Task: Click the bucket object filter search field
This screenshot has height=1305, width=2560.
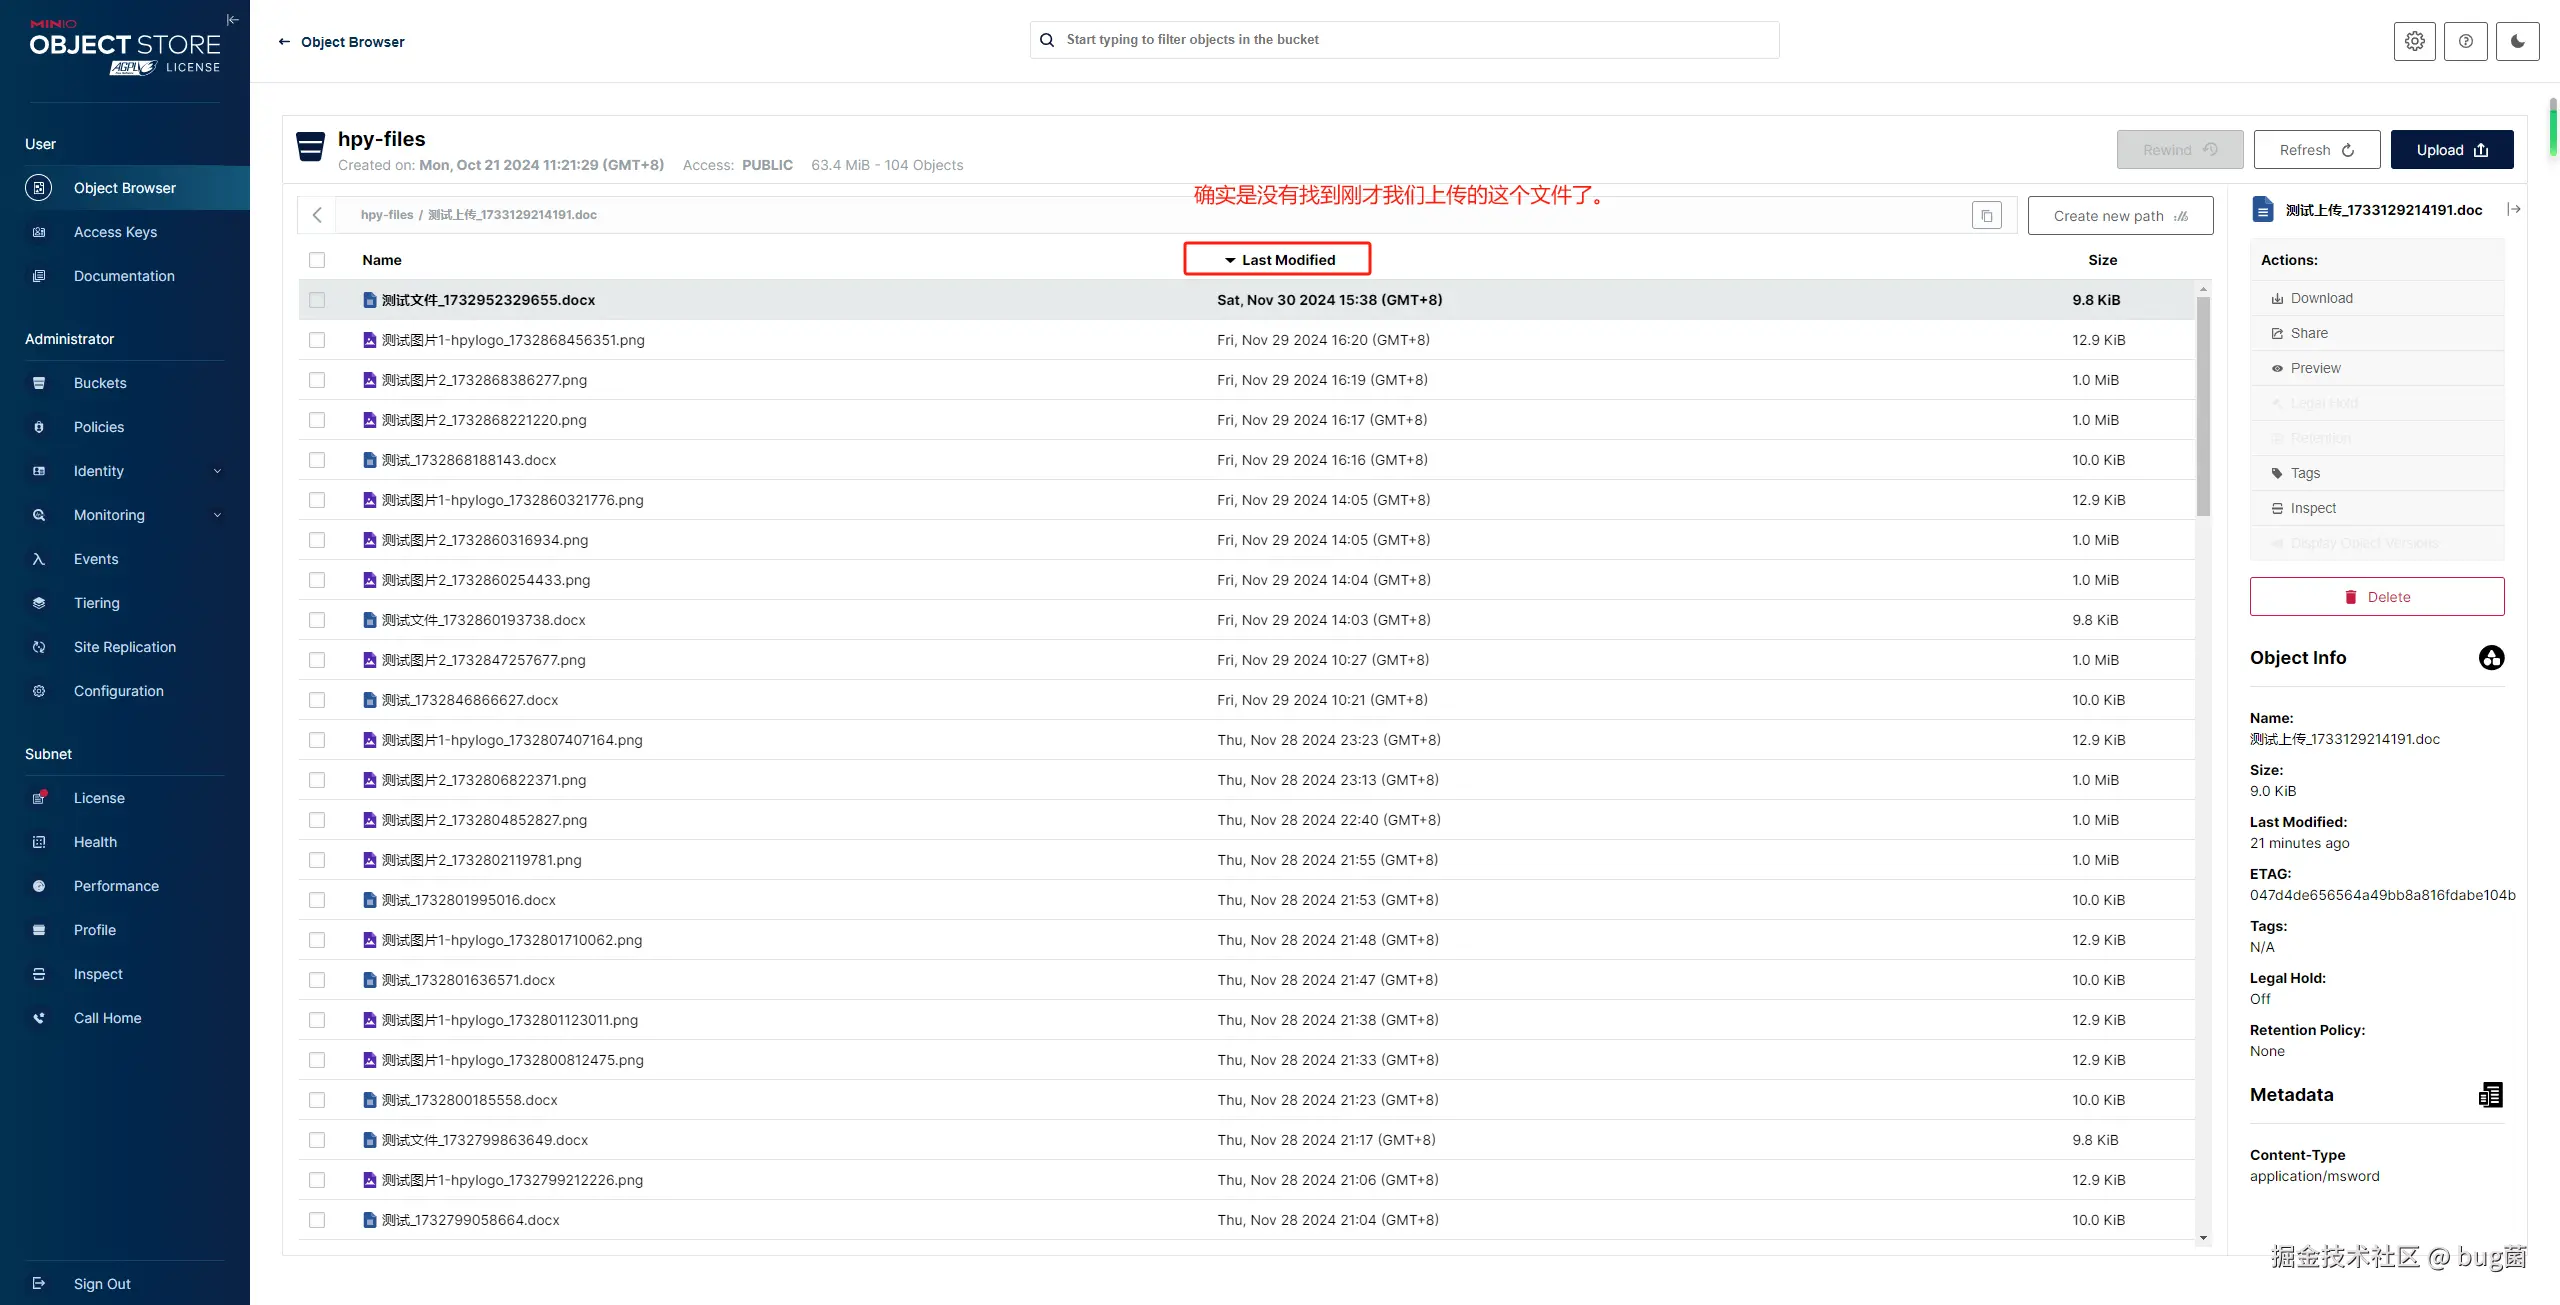Action: (1404, 40)
